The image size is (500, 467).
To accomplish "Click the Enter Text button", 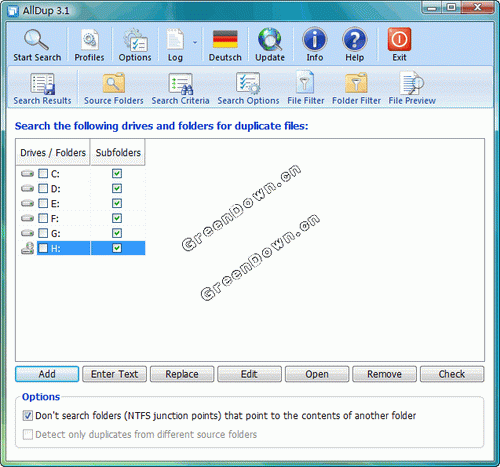I will (114, 374).
